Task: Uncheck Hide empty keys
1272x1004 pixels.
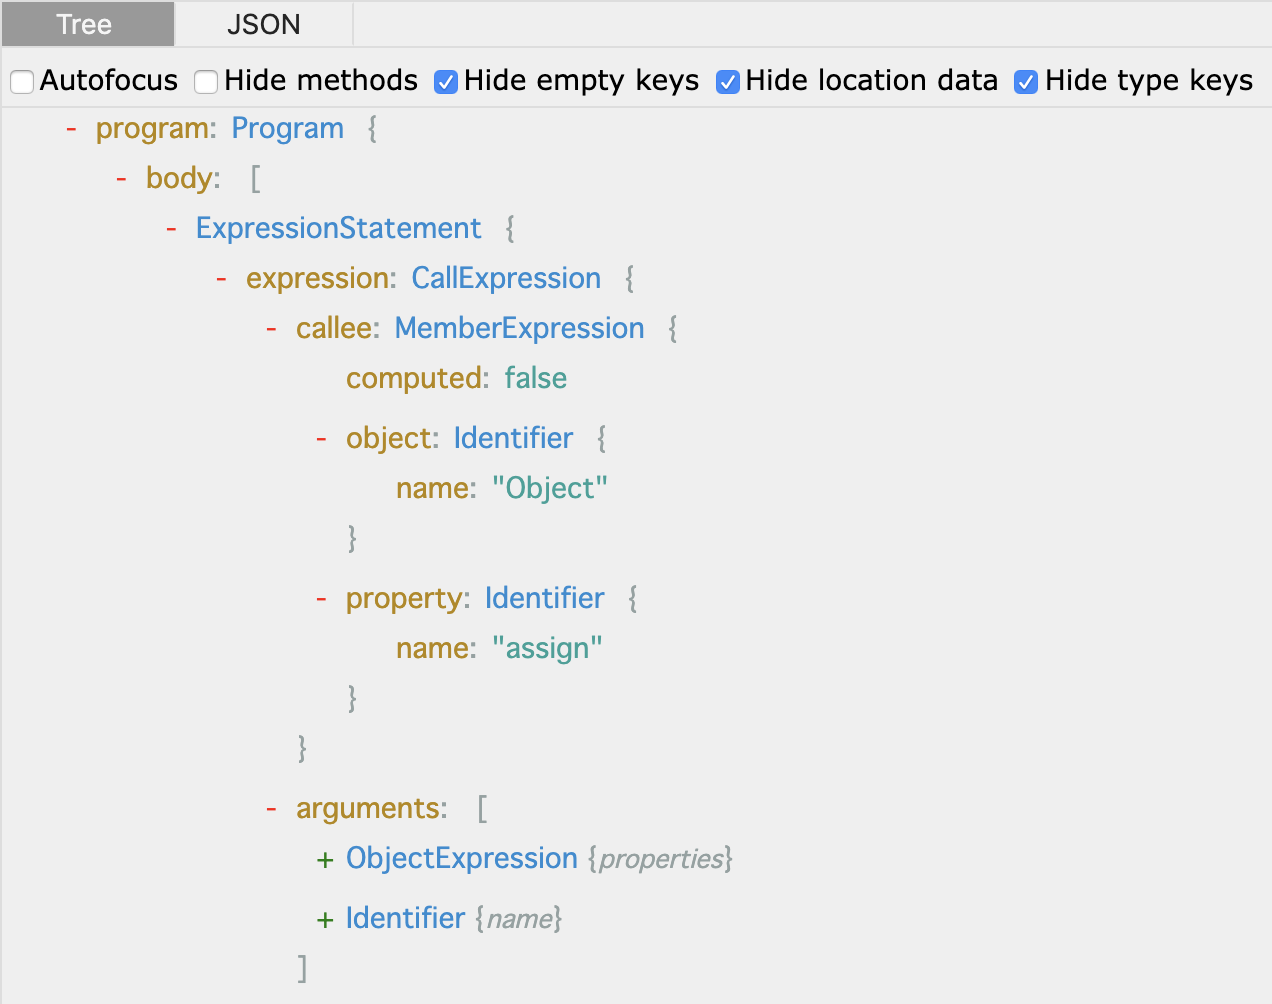Action: 446,82
